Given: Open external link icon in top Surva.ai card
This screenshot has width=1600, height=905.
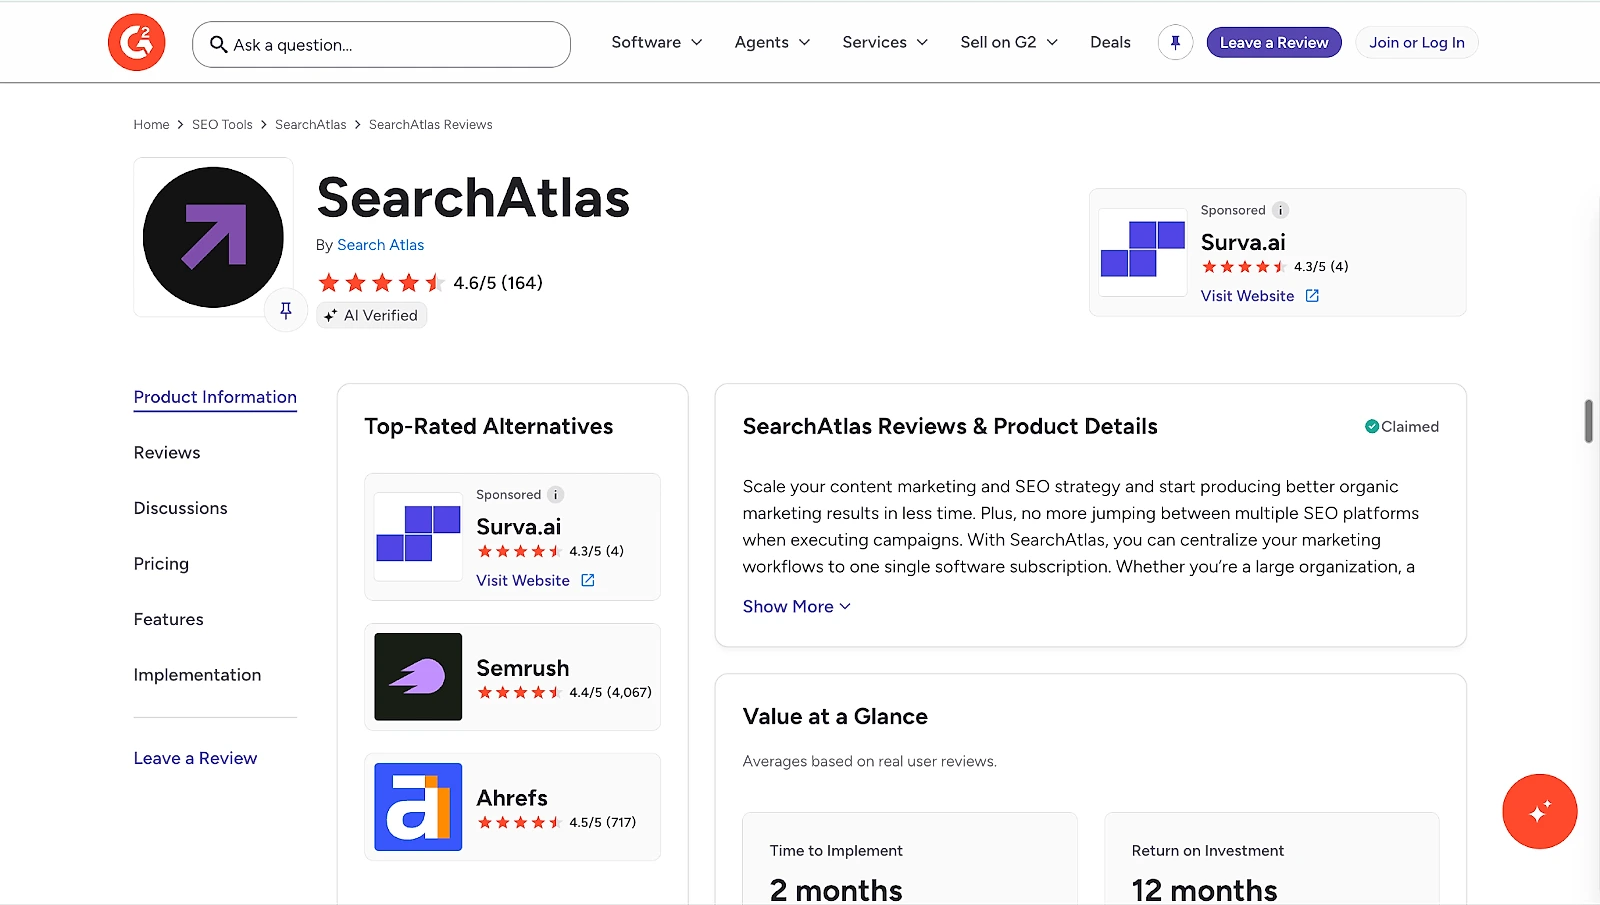Looking at the screenshot, I should [x=1312, y=296].
